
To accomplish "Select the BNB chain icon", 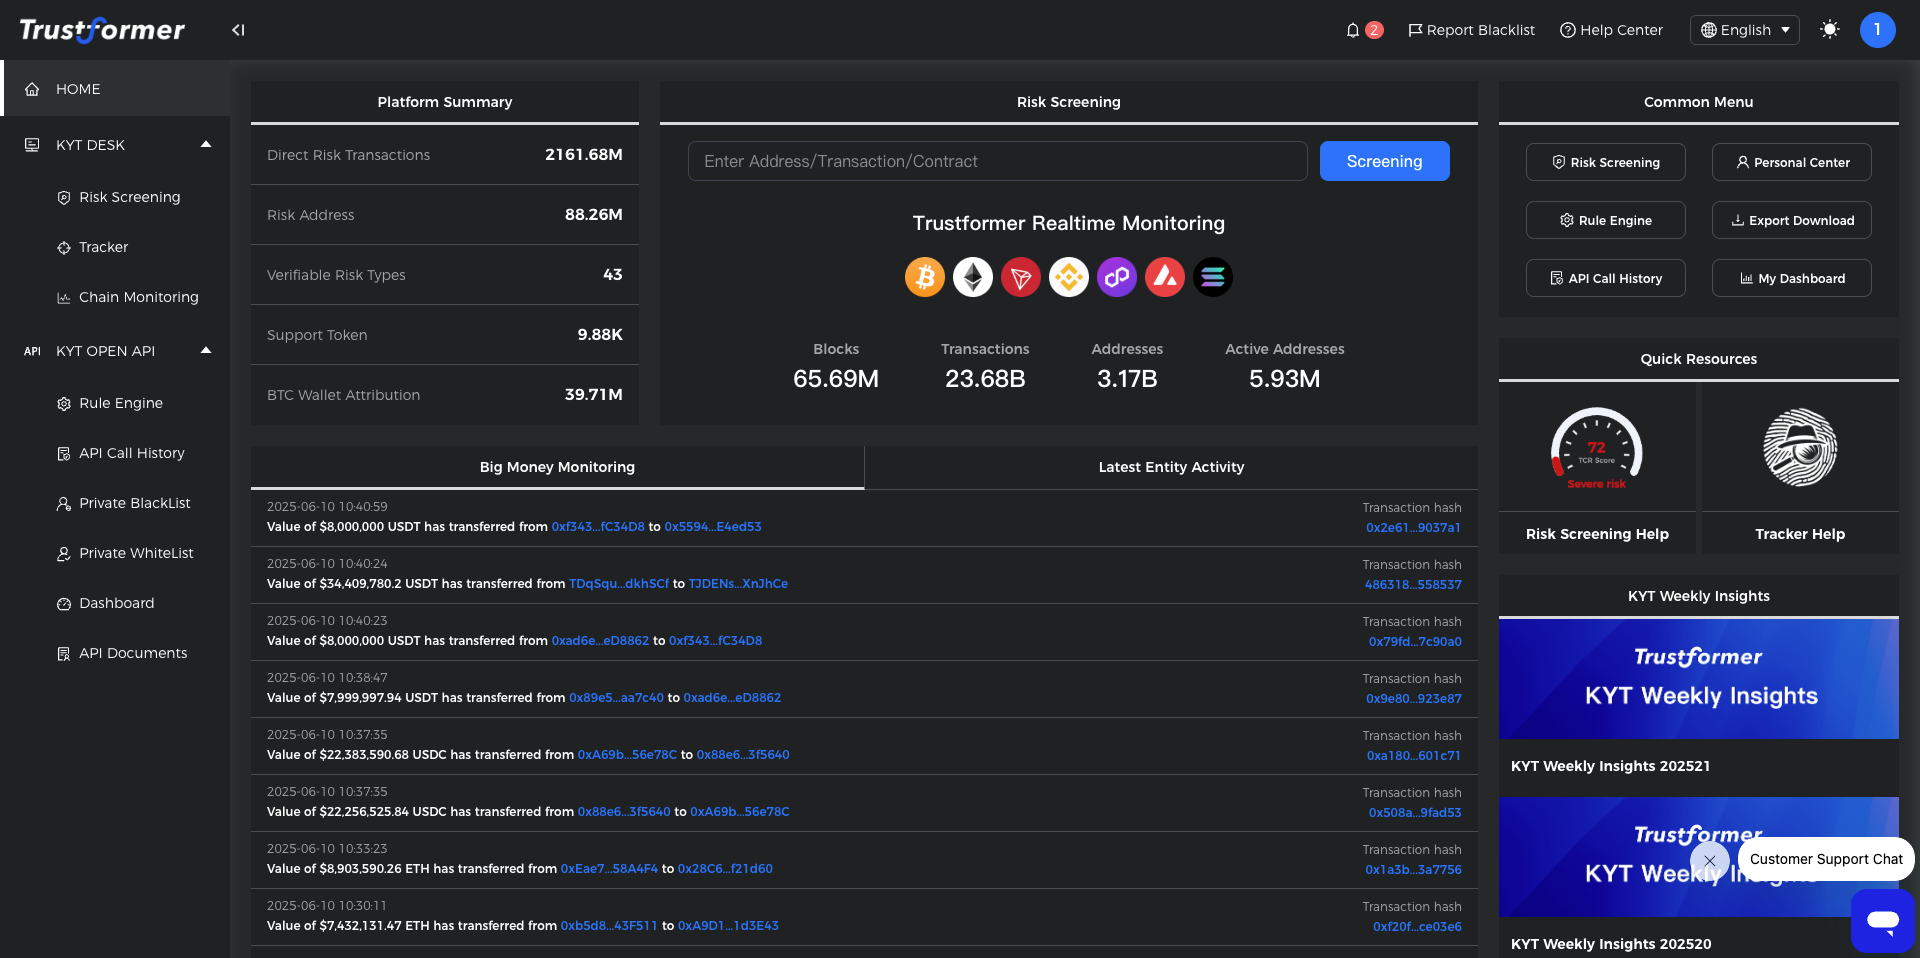I will click(1069, 277).
